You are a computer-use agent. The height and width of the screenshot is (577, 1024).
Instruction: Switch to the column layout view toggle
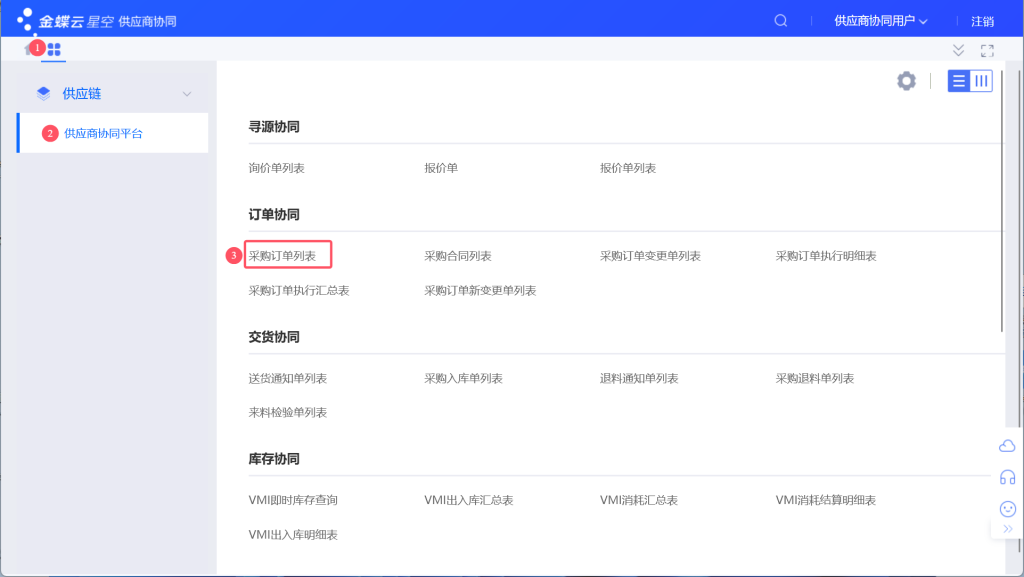[981, 80]
